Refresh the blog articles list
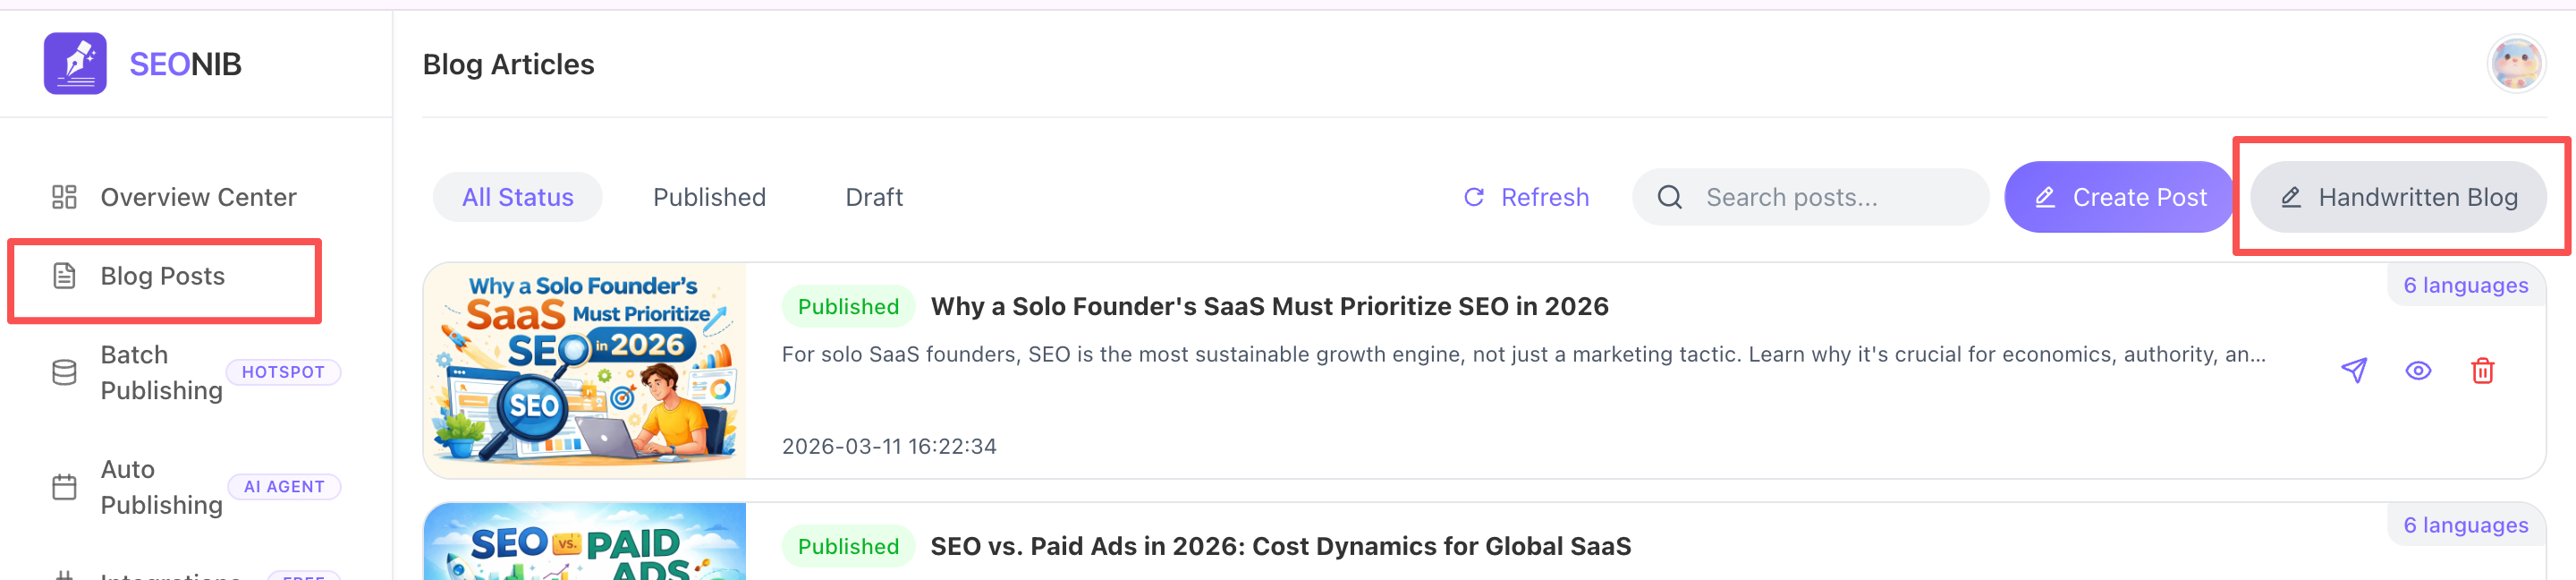The image size is (2576, 580). coord(1526,197)
